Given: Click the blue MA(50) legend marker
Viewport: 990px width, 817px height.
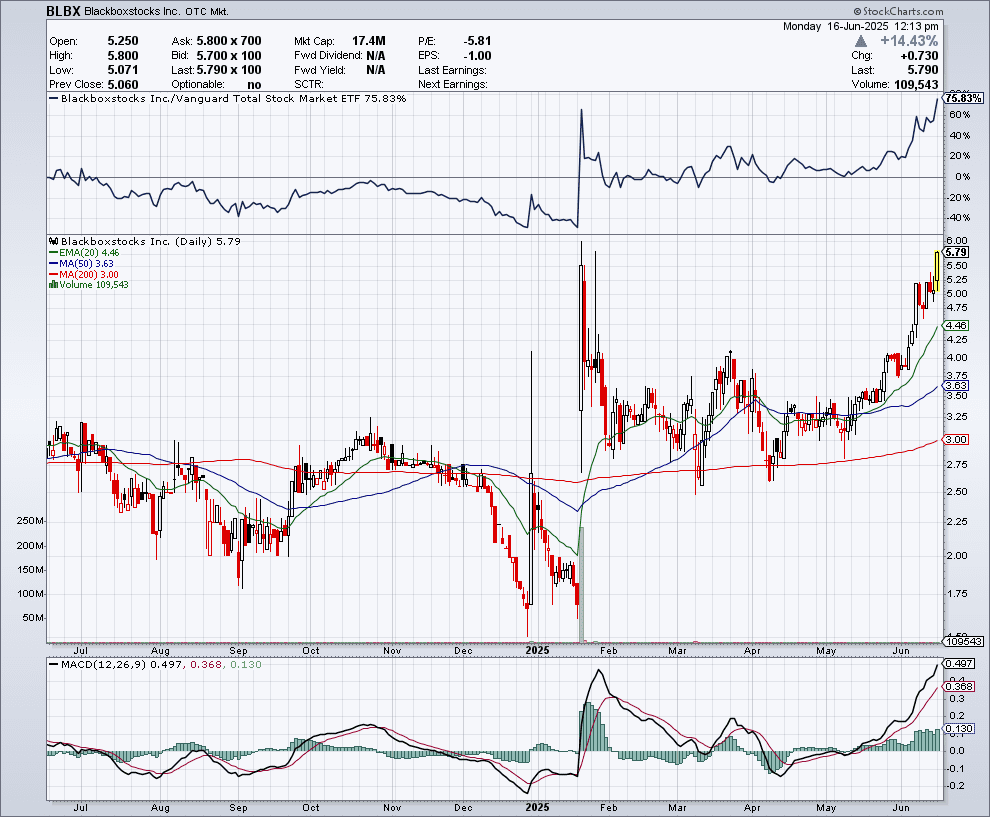Looking at the screenshot, I should (51, 264).
